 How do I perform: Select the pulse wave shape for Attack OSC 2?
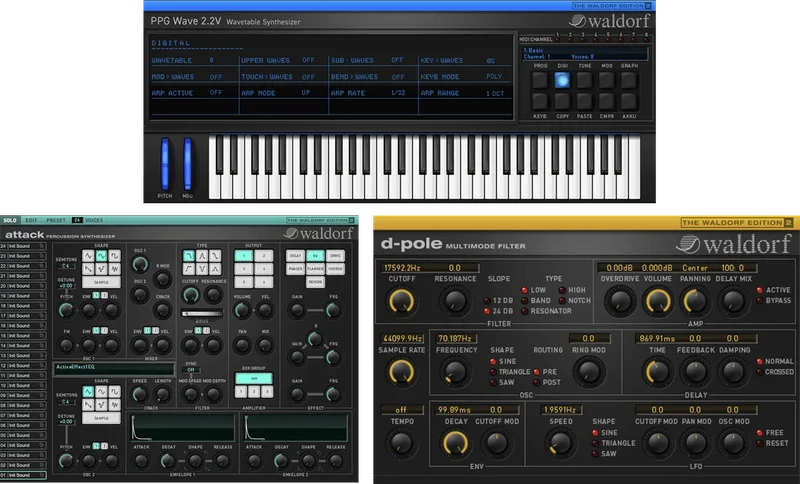click(x=115, y=392)
